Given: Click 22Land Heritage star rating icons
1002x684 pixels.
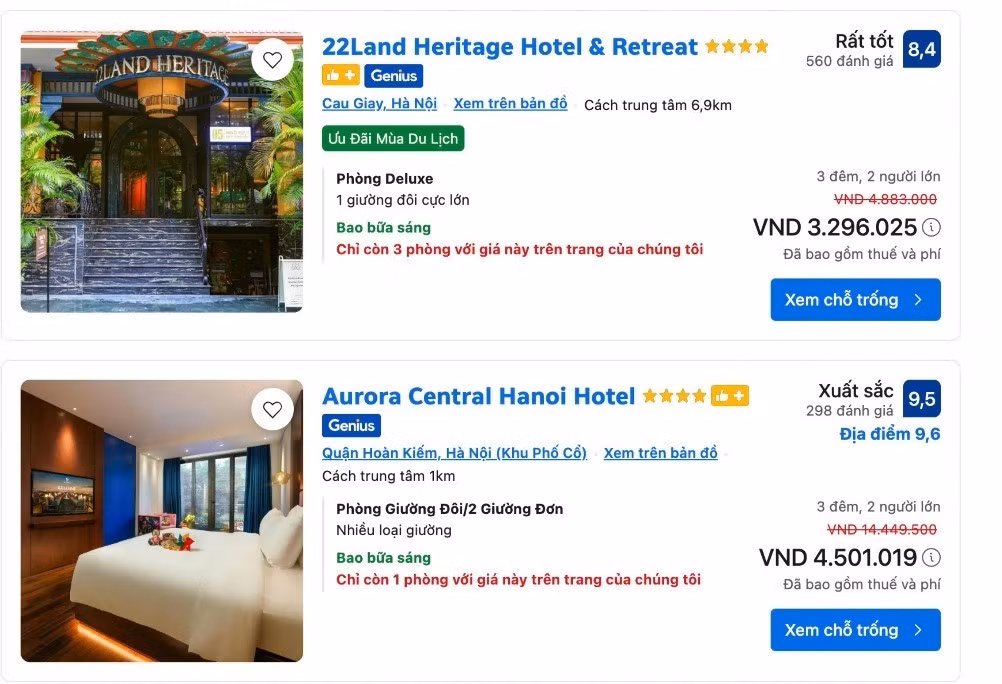Looking at the screenshot, I should click(x=737, y=46).
